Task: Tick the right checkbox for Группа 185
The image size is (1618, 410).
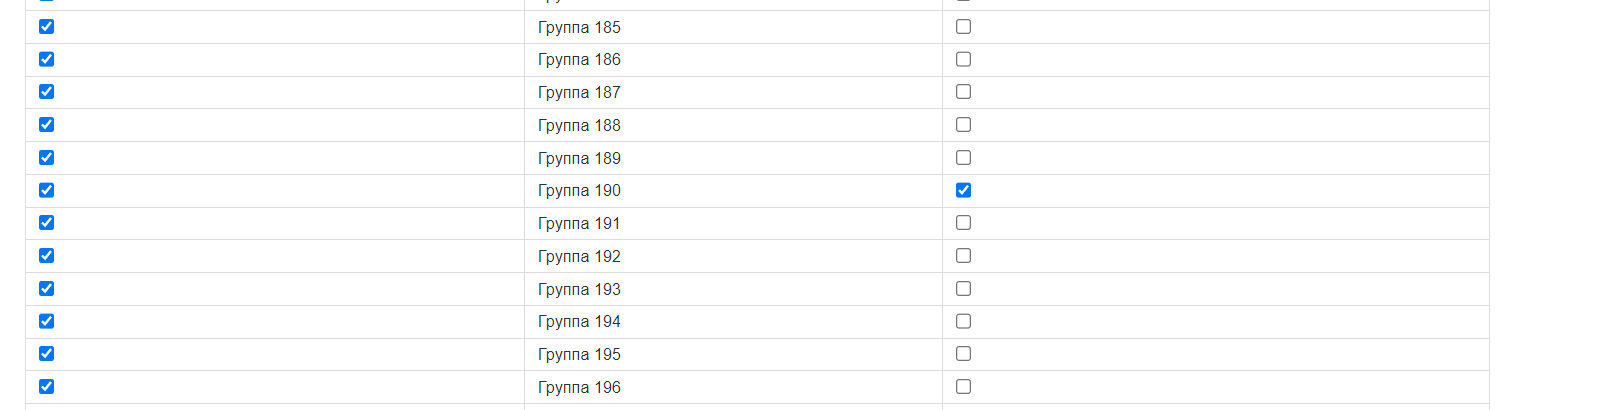Action: 963,27
